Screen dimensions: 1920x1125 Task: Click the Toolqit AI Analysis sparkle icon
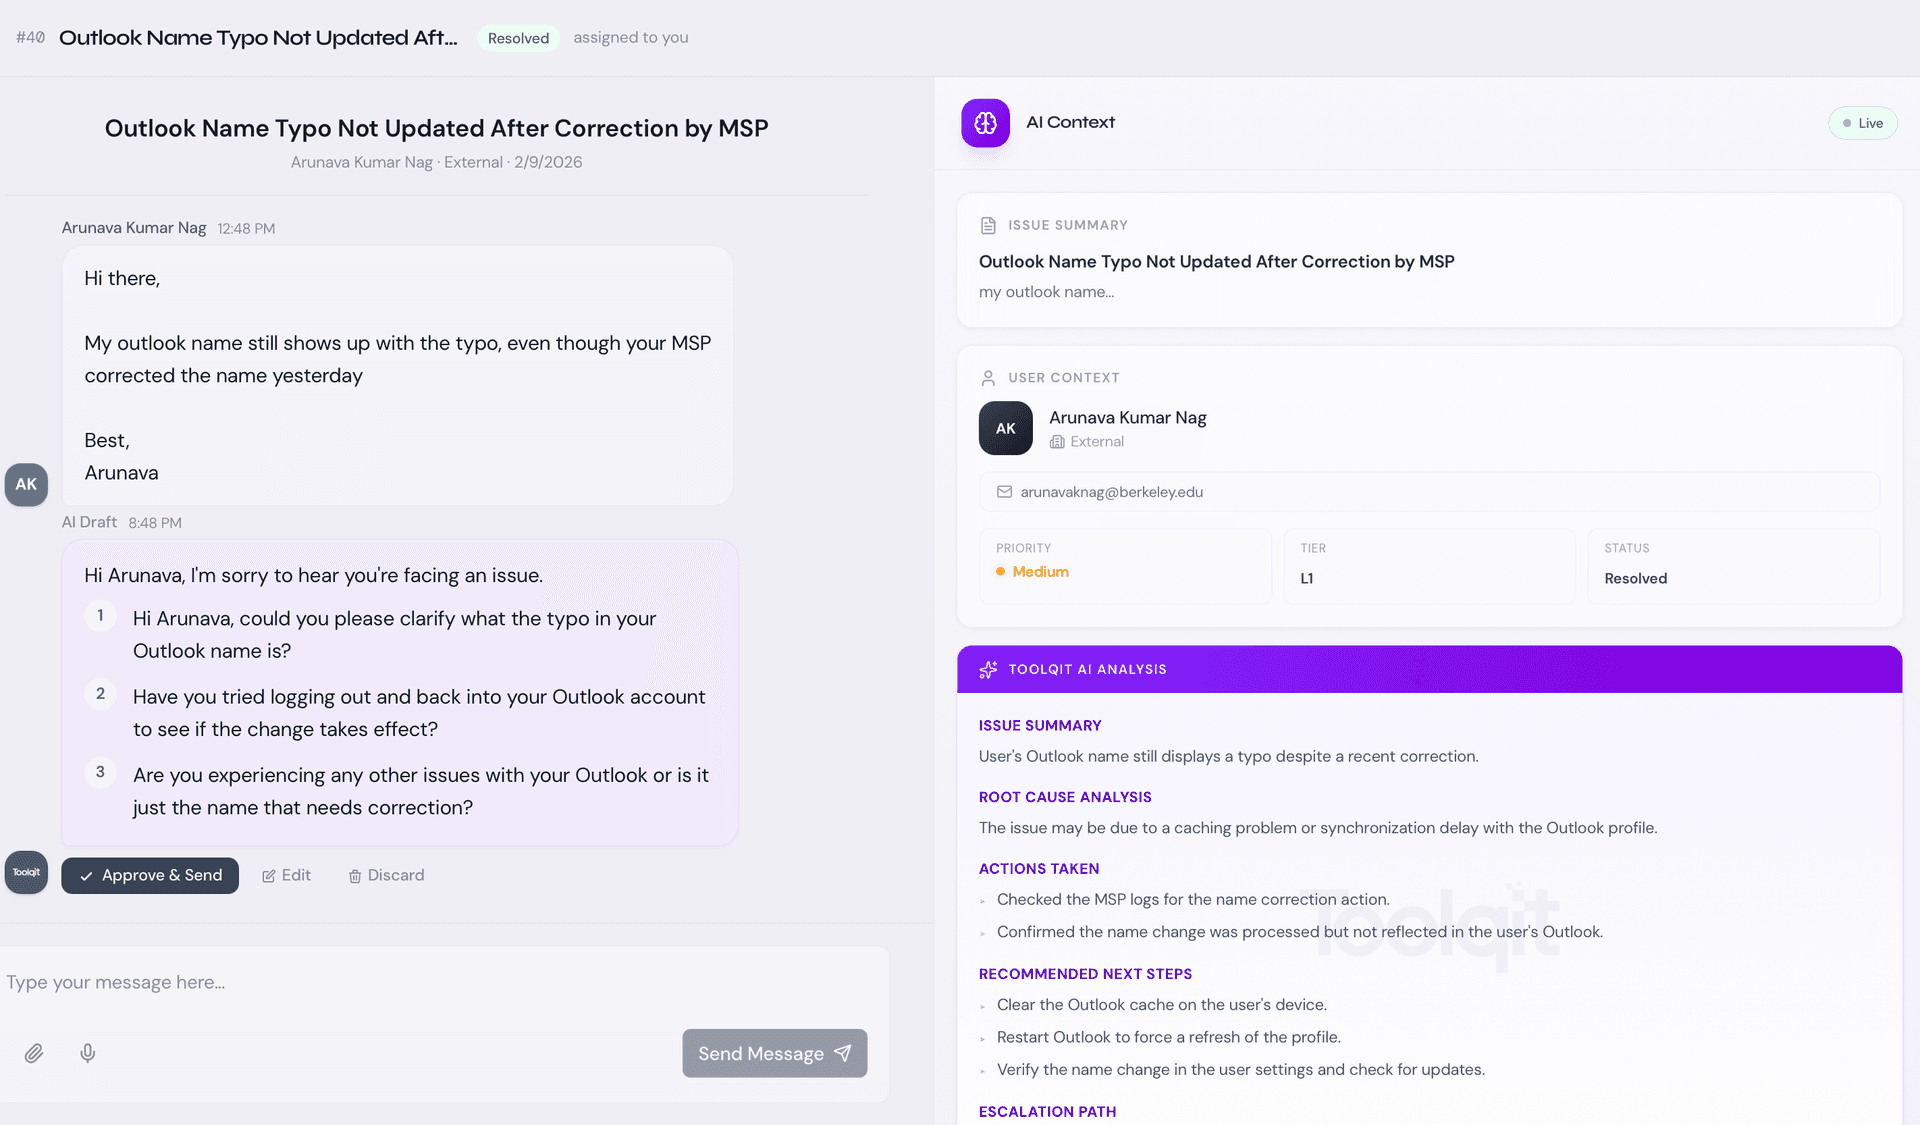(988, 670)
